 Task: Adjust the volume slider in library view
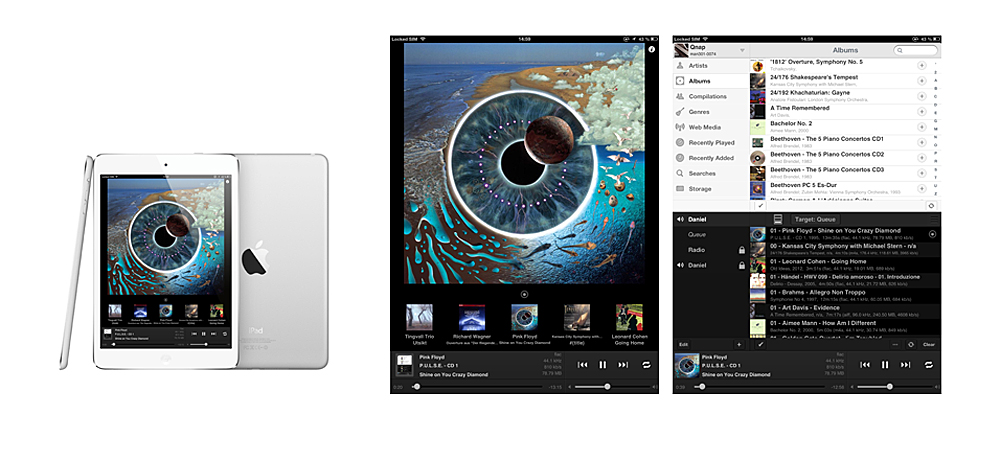click(893, 387)
